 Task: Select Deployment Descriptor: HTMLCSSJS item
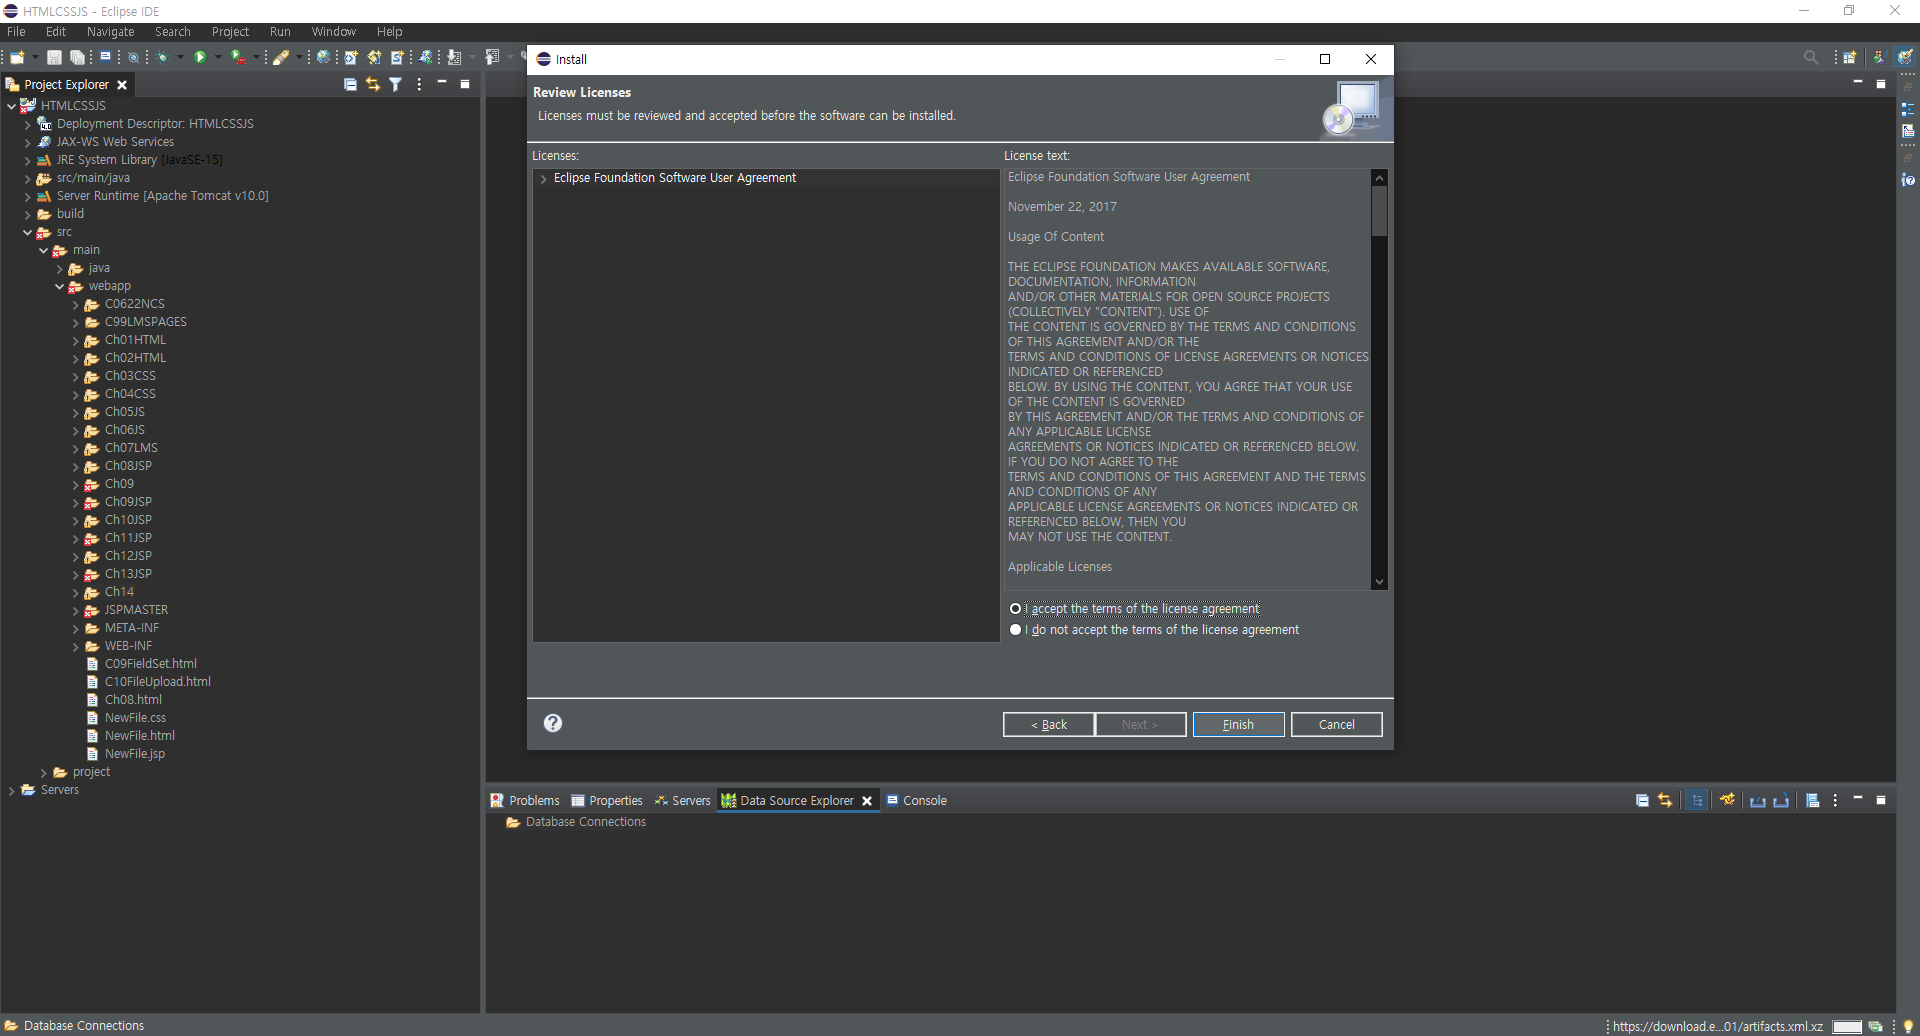pos(155,124)
